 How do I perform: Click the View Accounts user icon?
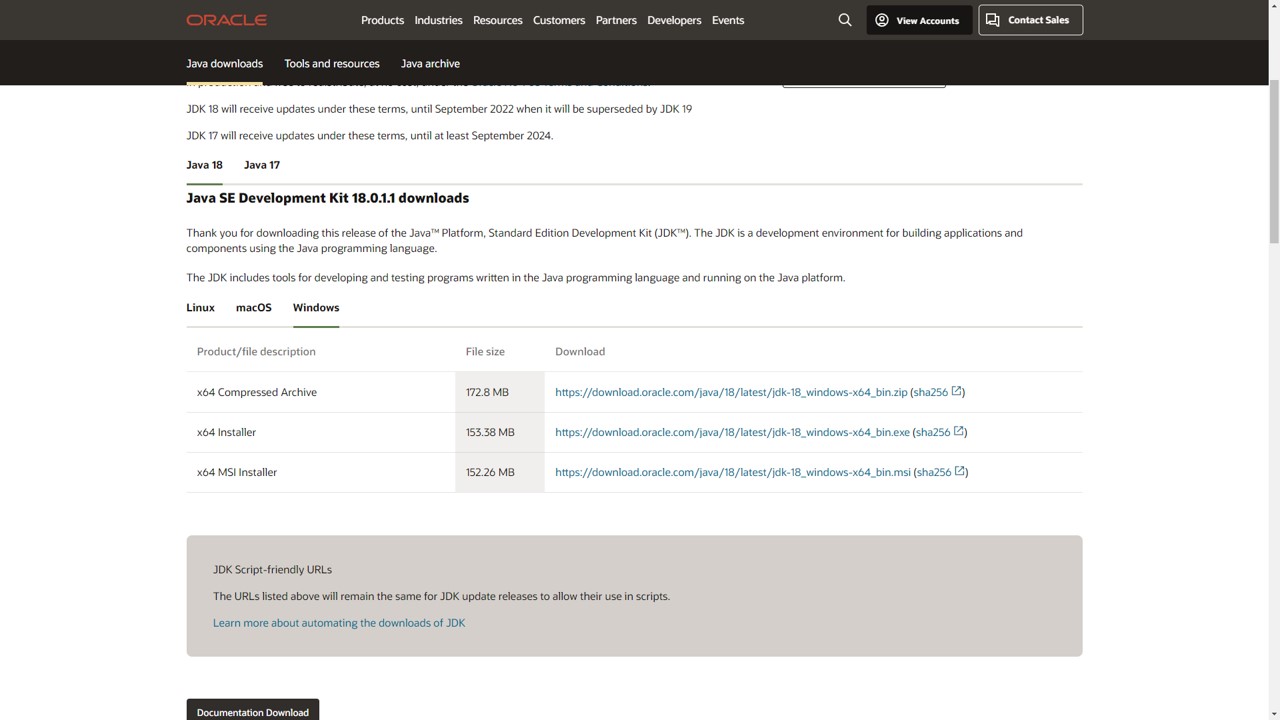pyautogui.click(x=882, y=20)
